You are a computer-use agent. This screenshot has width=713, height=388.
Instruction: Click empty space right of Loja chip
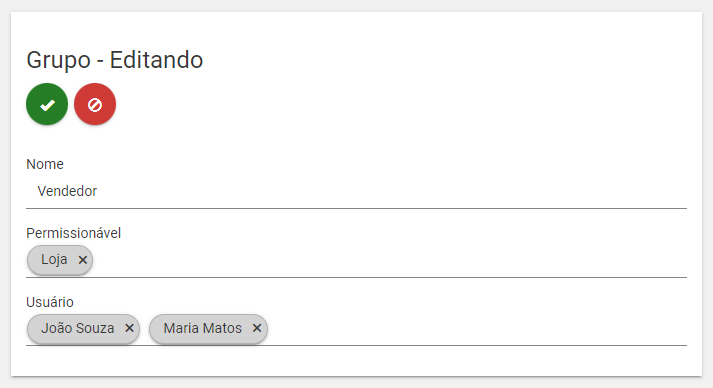390,260
